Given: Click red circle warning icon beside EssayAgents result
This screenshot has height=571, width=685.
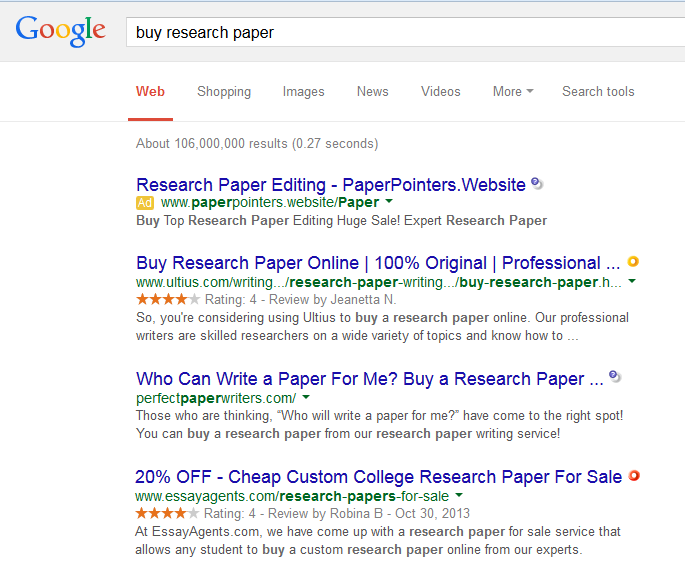Looking at the screenshot, I should [x=634, y=475].
